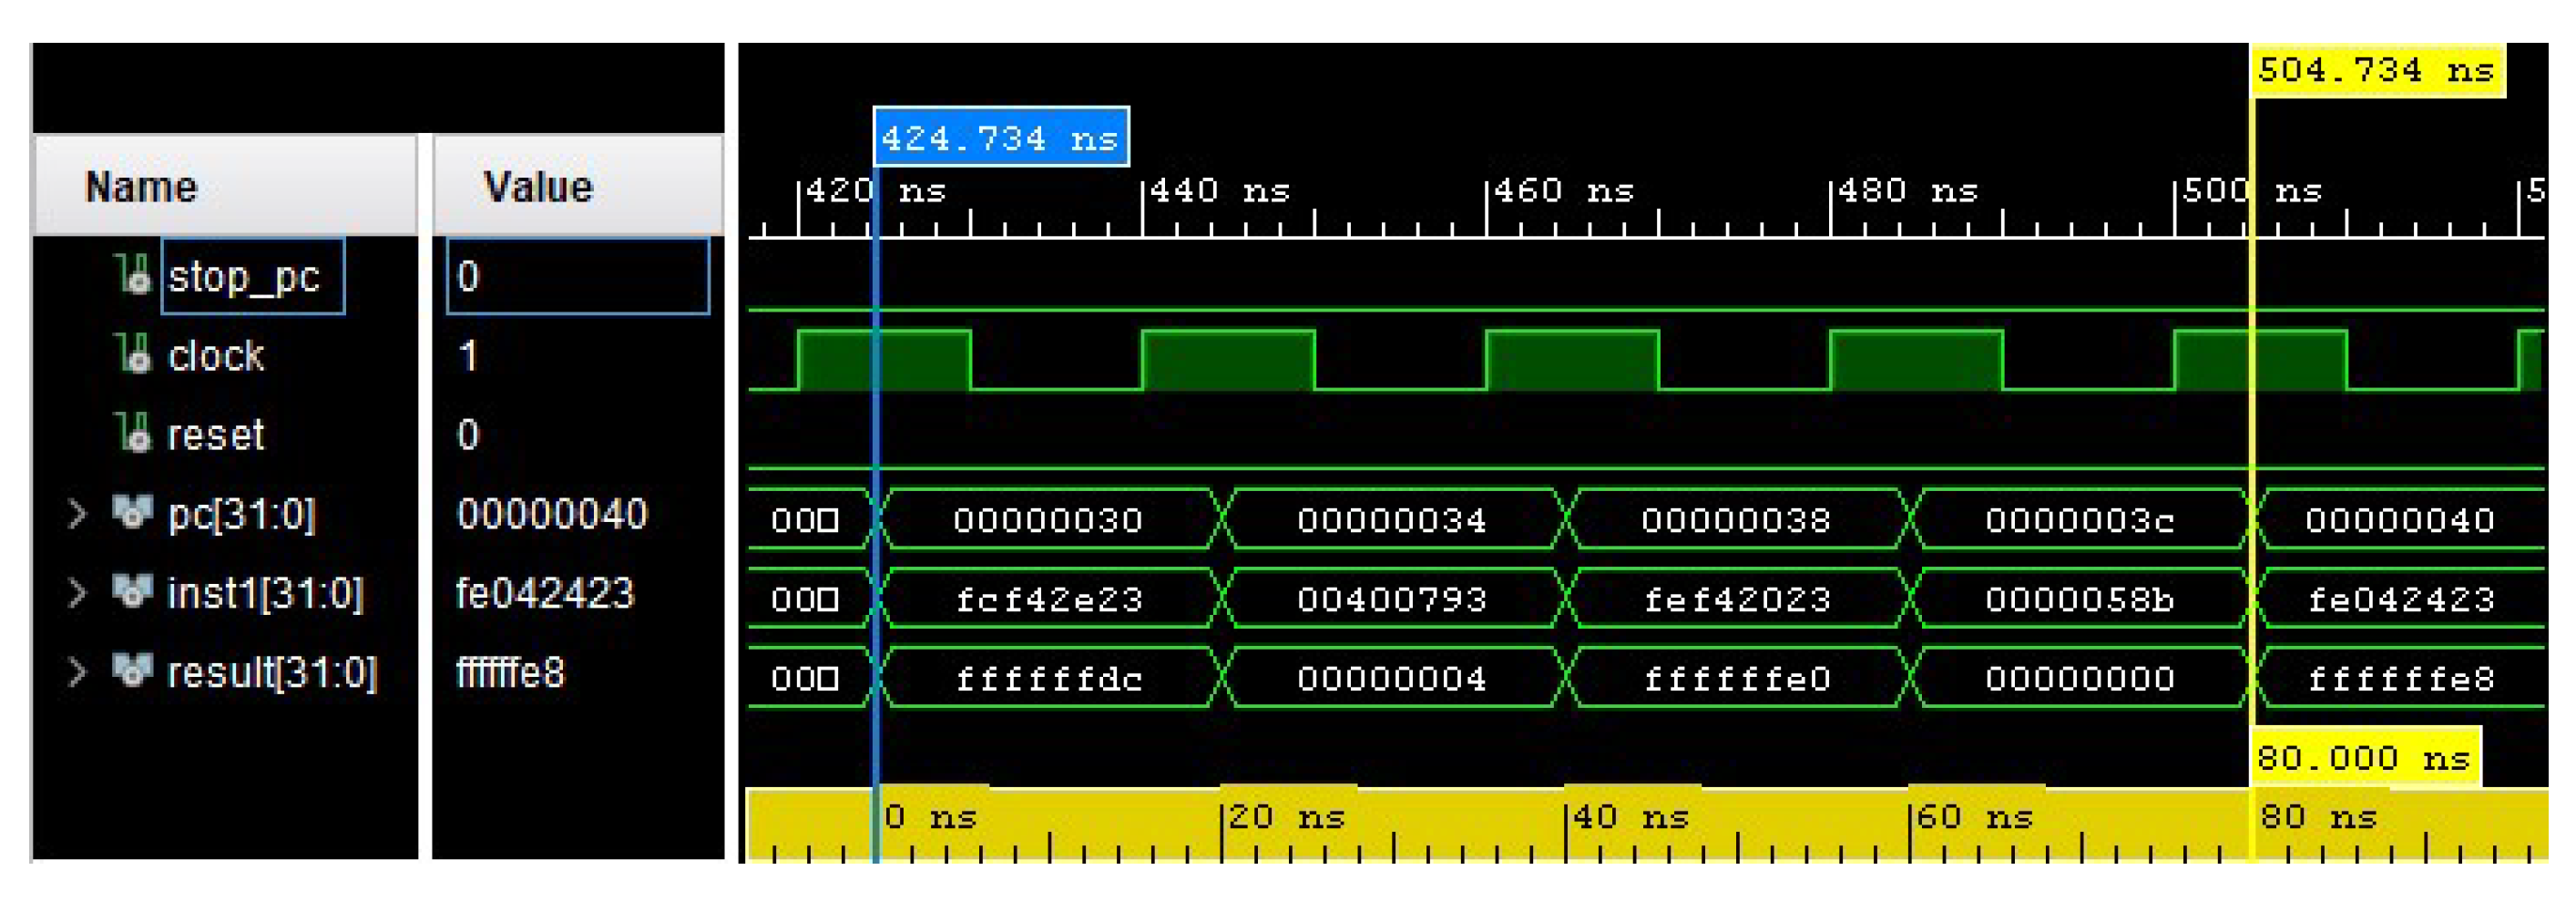The width and height of the screenshot is (2576, 901).
Task: Select the clock signal name
Action: [x=215, y=356]
